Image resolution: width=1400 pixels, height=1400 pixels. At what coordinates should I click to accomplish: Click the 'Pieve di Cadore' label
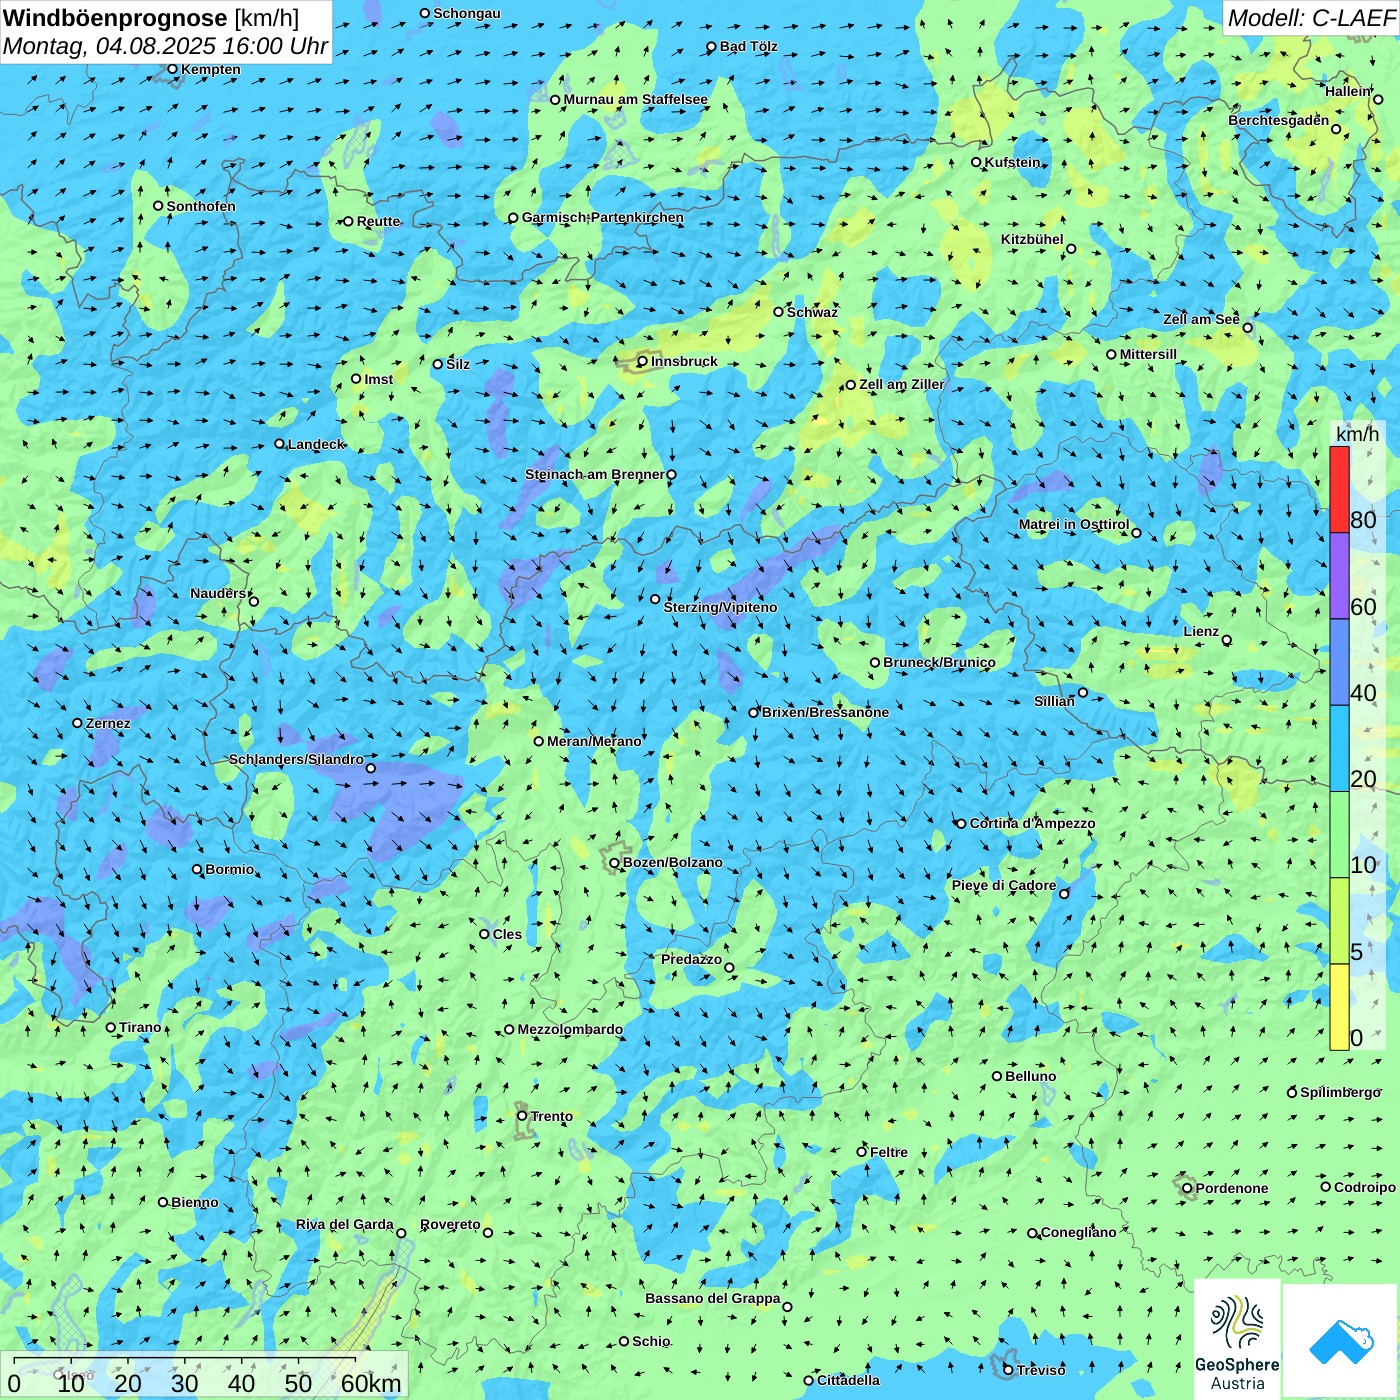[1004, 885]
